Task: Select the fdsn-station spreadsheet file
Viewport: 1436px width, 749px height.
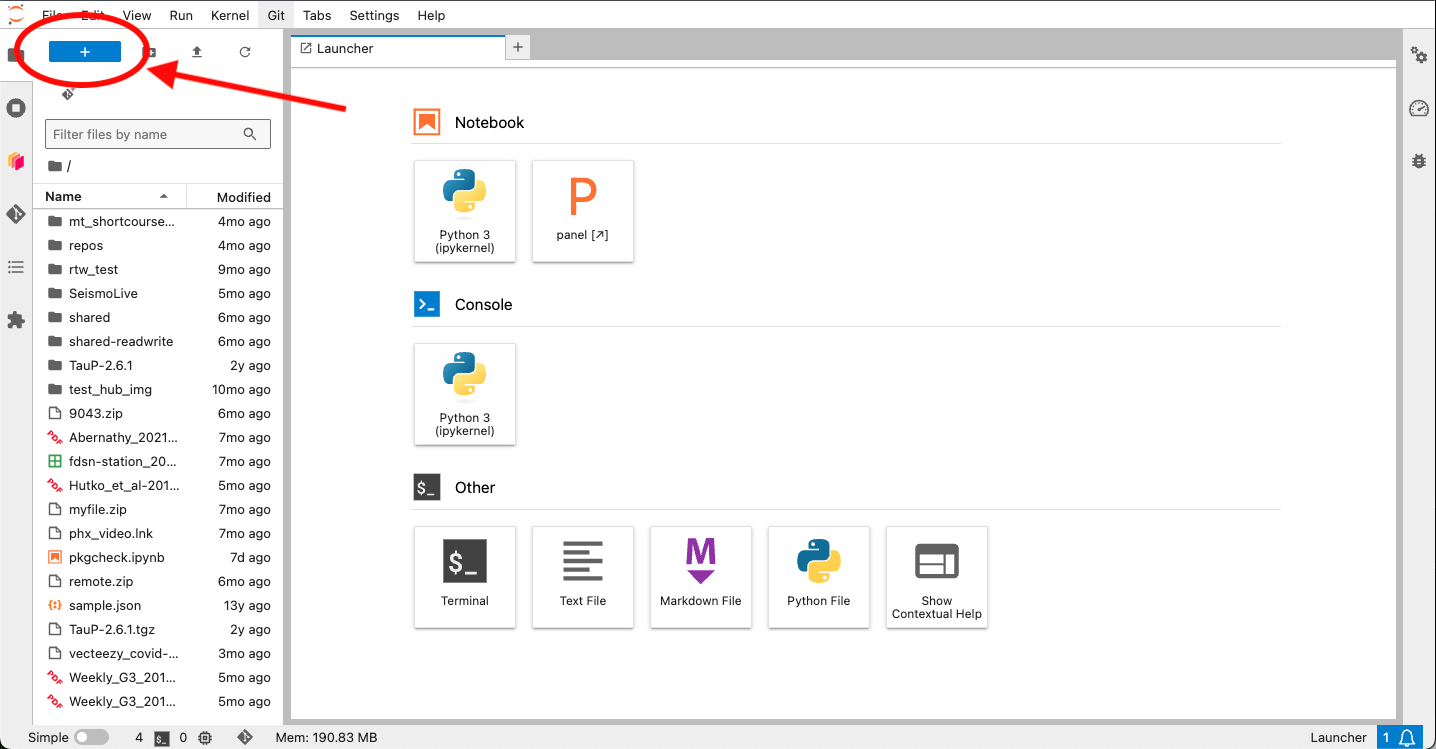Action: (x=158, y=462)
